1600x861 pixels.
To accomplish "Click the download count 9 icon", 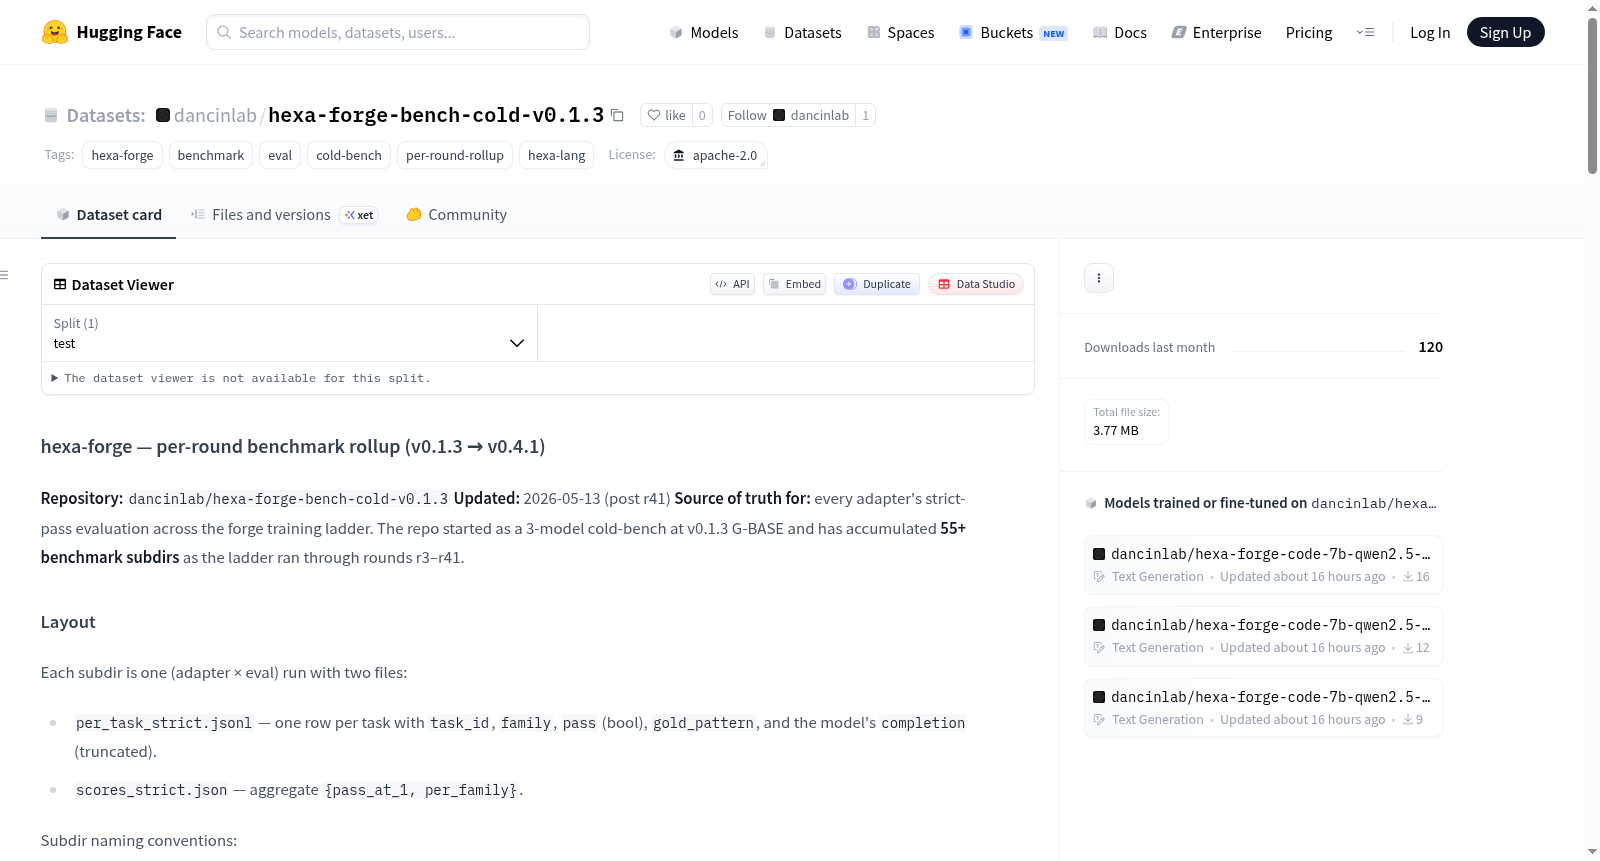I will [1408, 720].
